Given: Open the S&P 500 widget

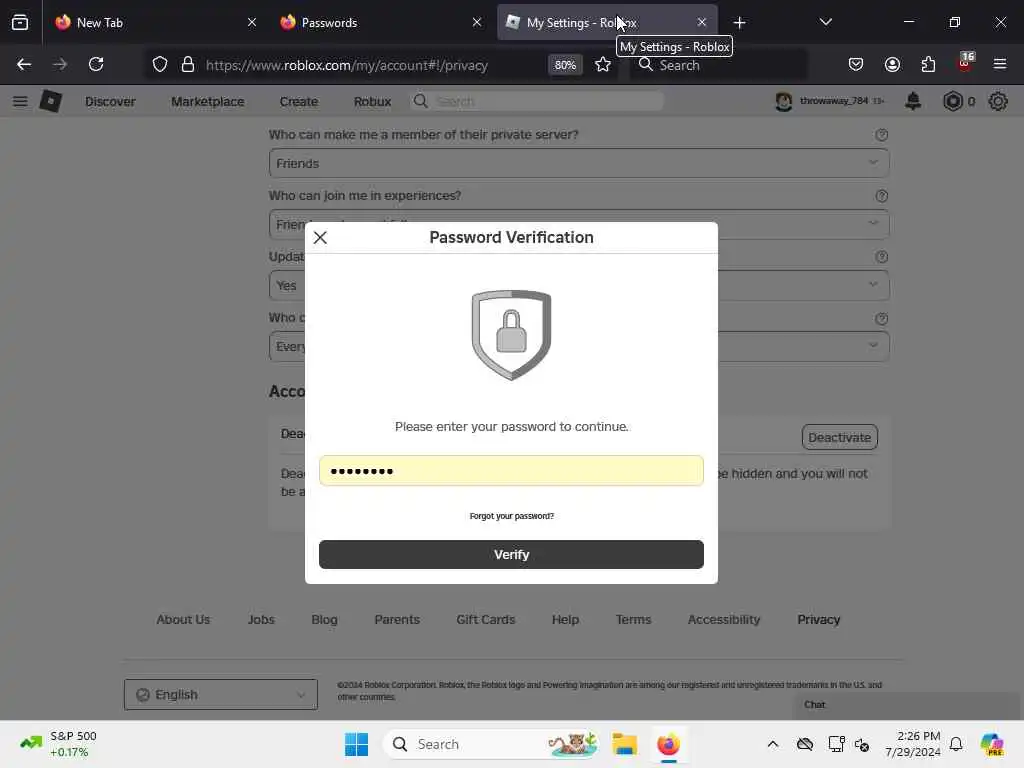Looking at the screenshot, I should [59, 744].
